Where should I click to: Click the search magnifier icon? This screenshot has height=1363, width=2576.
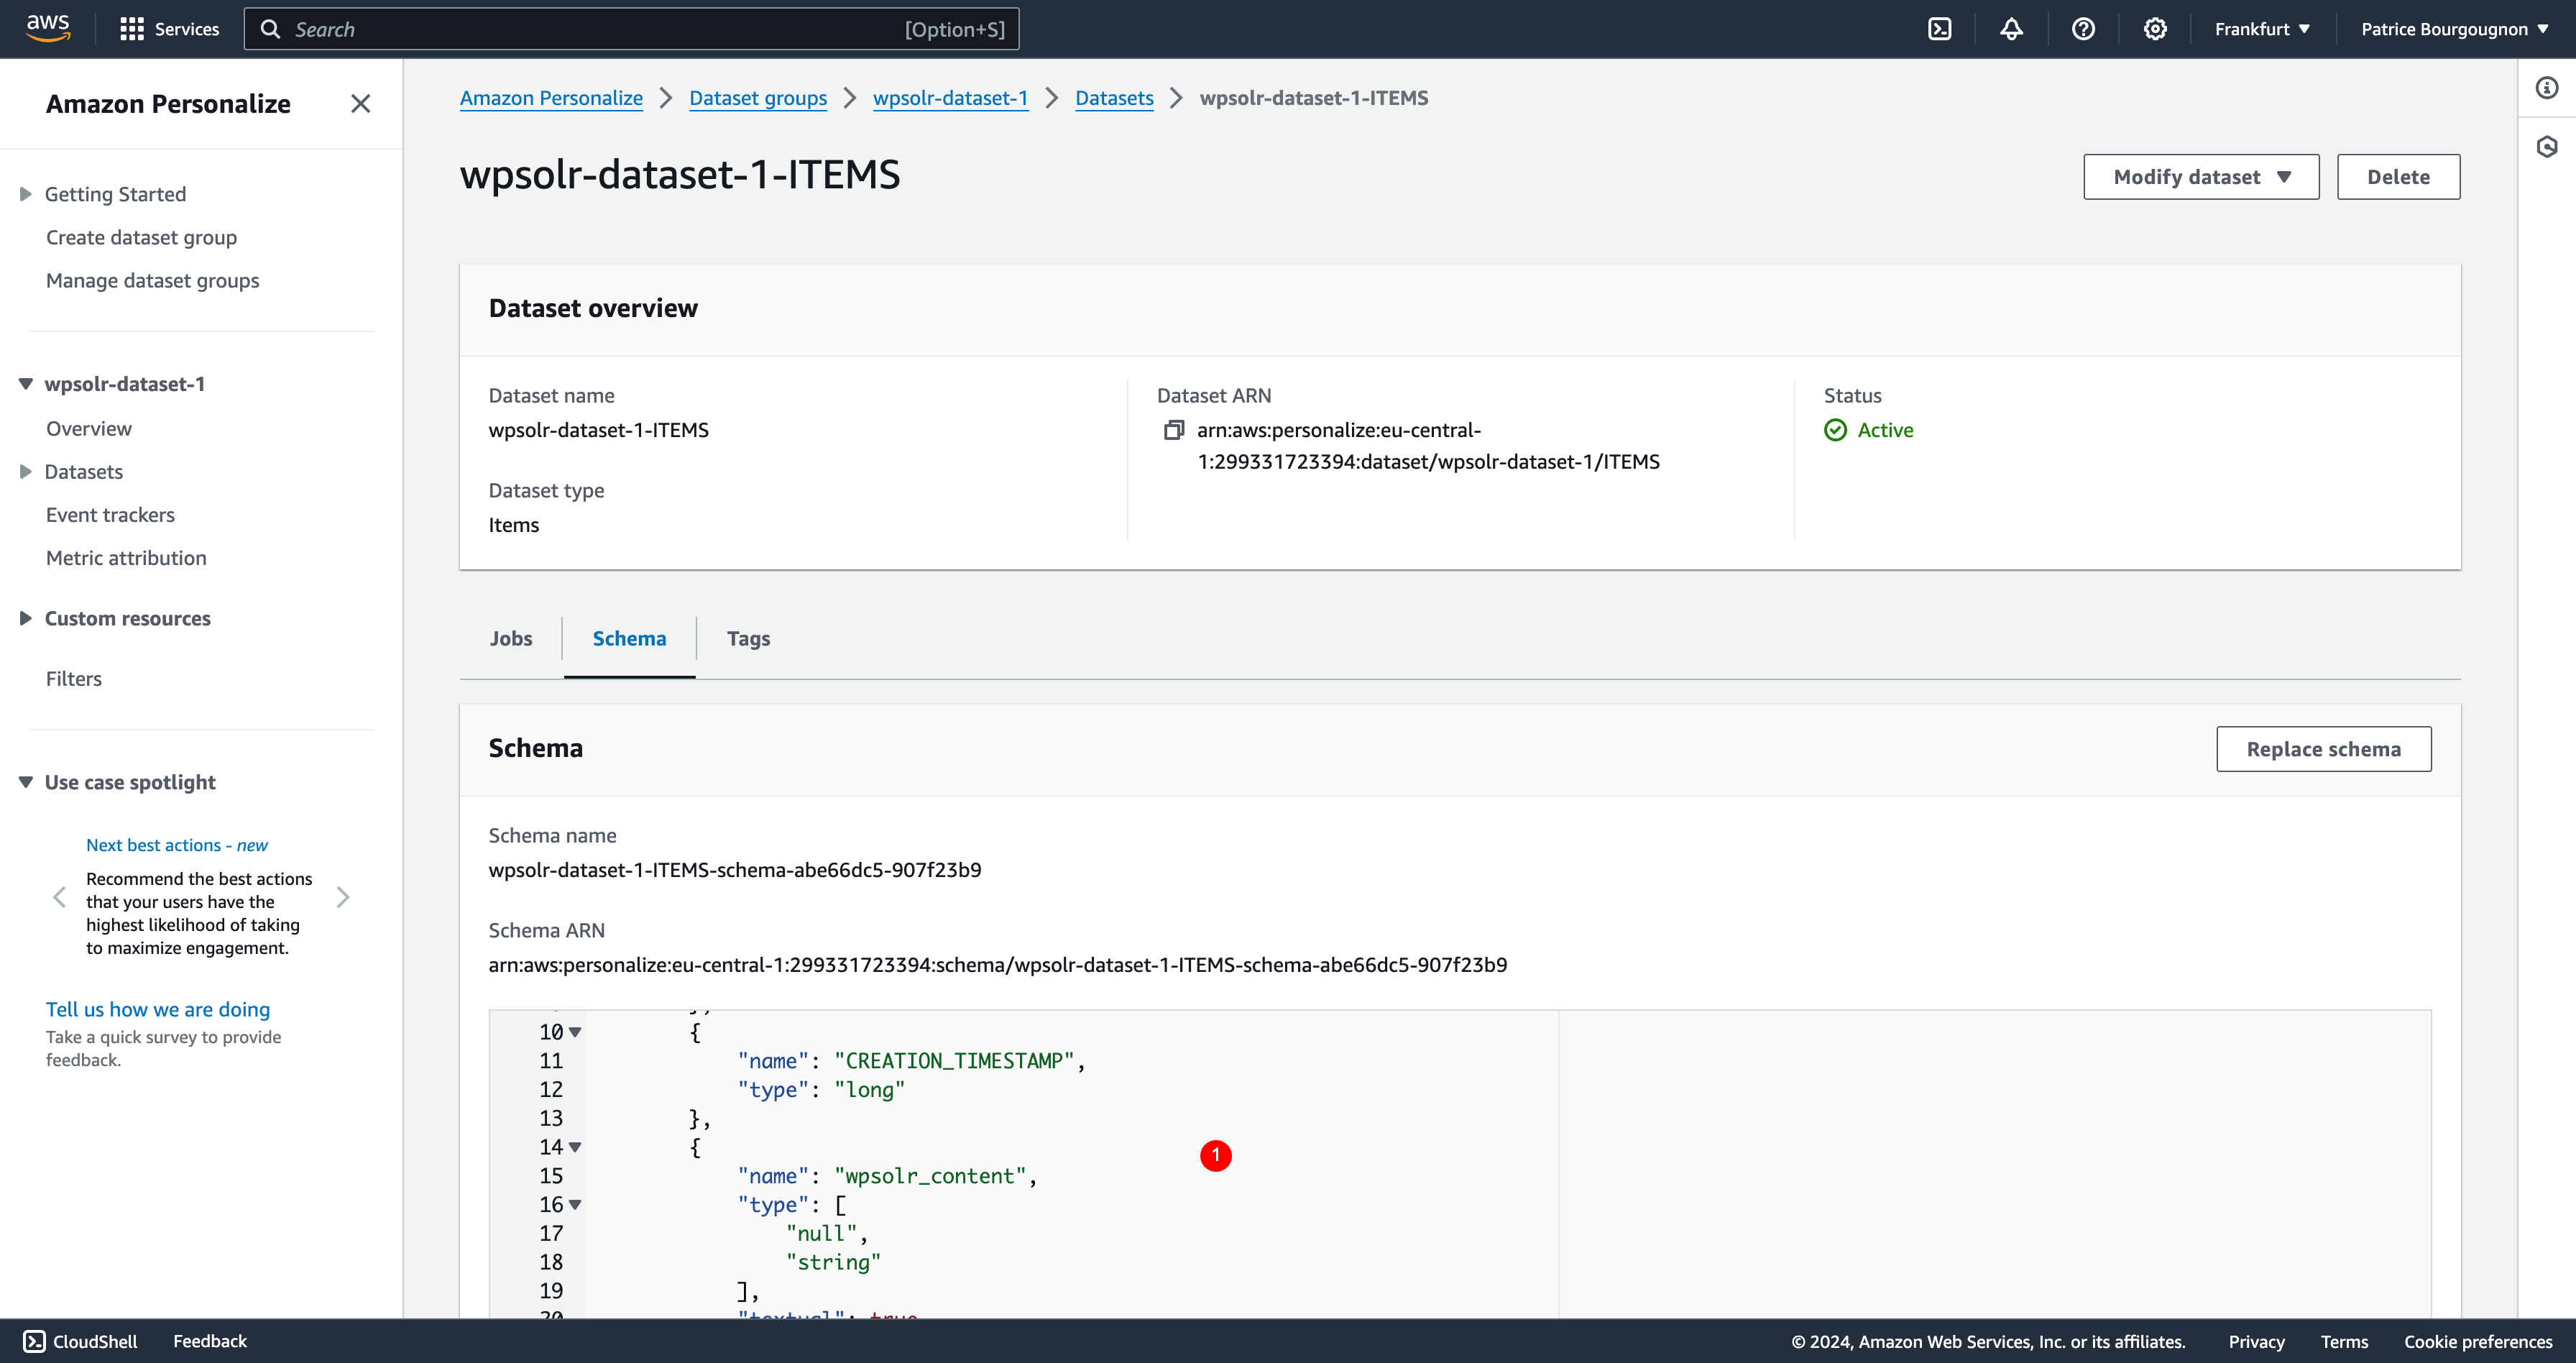(270, 29)
